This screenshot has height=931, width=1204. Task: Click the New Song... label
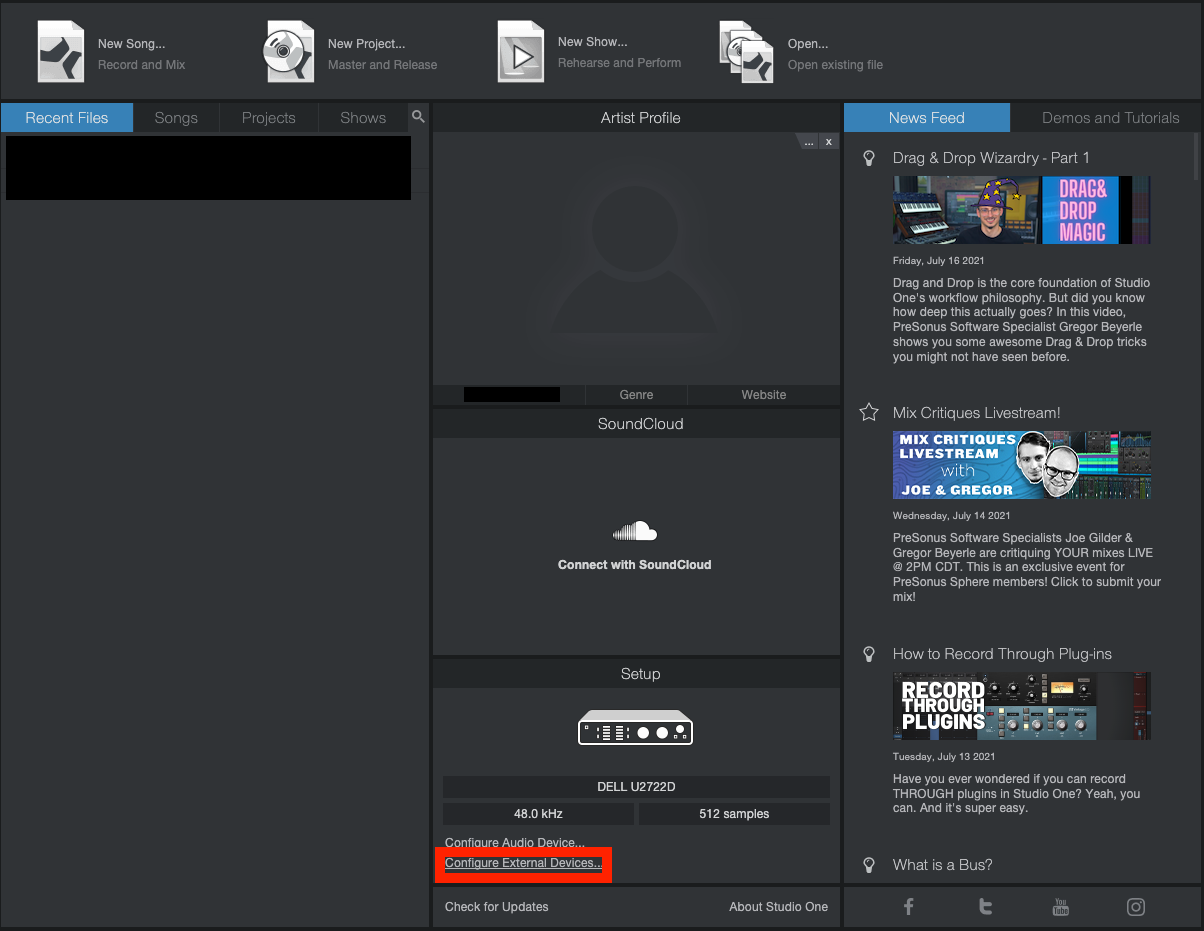tap(131, 44)
